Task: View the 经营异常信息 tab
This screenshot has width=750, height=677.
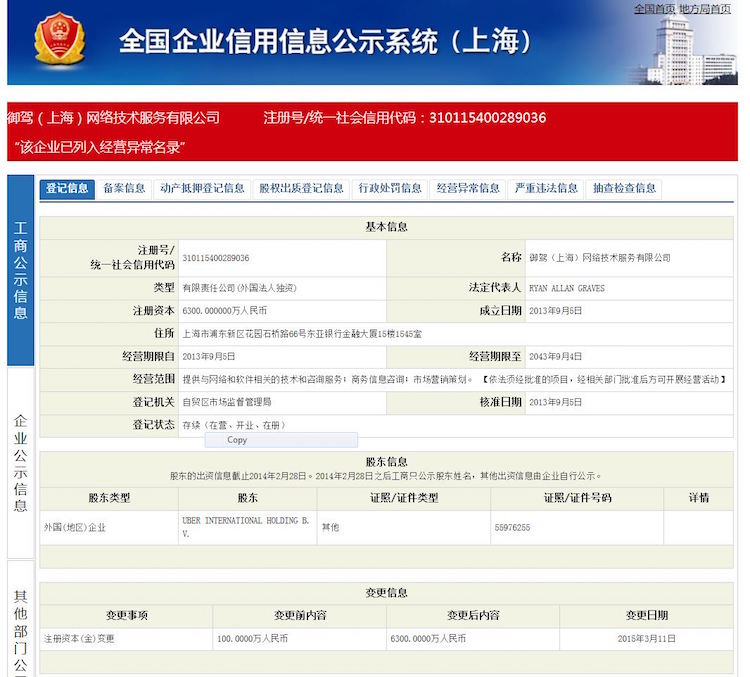Action: point(468,189)
